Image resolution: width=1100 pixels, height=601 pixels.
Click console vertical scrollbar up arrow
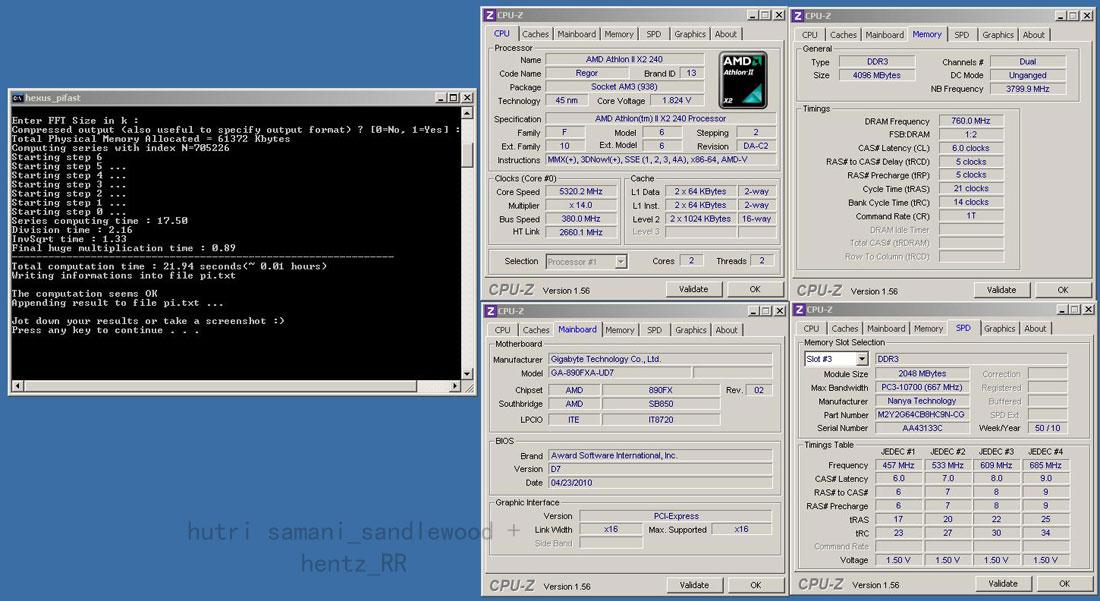click(x=467, y=112)
